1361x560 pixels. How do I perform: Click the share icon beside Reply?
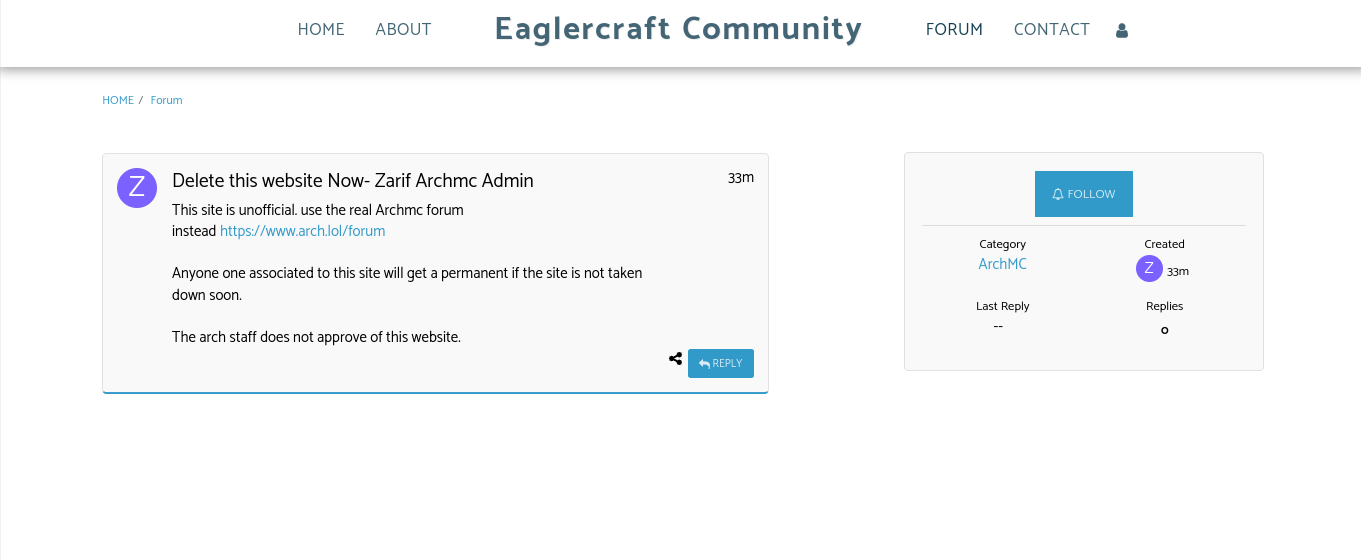click(676, 359)
